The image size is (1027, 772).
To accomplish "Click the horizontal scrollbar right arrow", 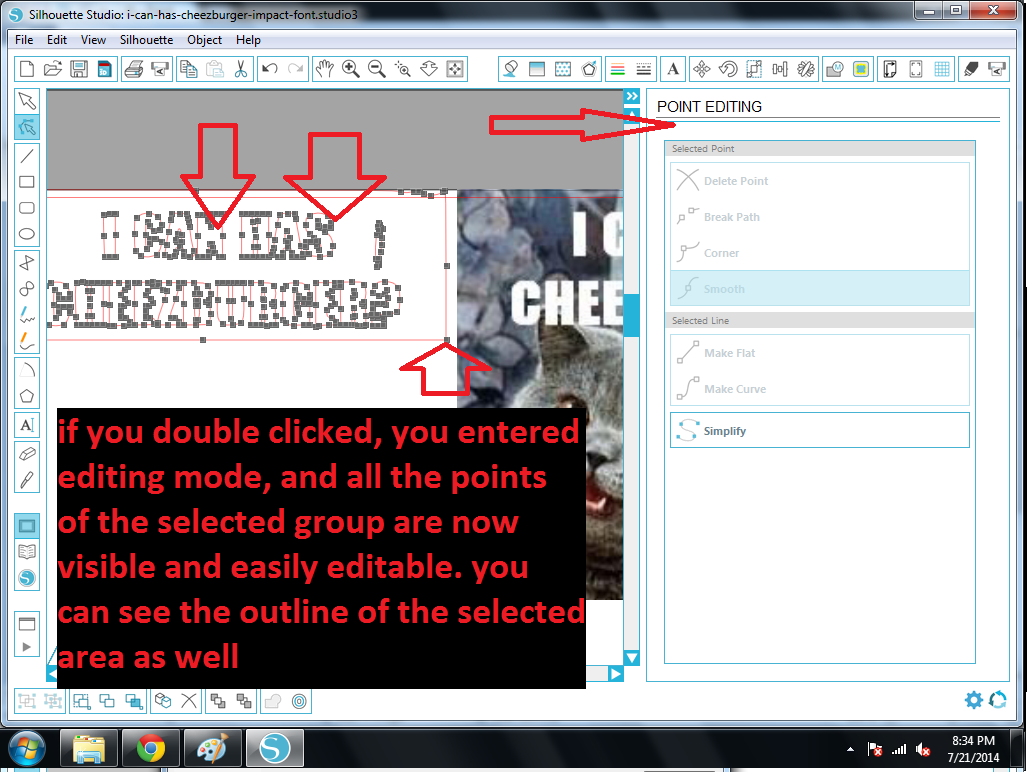I will 615,674.
